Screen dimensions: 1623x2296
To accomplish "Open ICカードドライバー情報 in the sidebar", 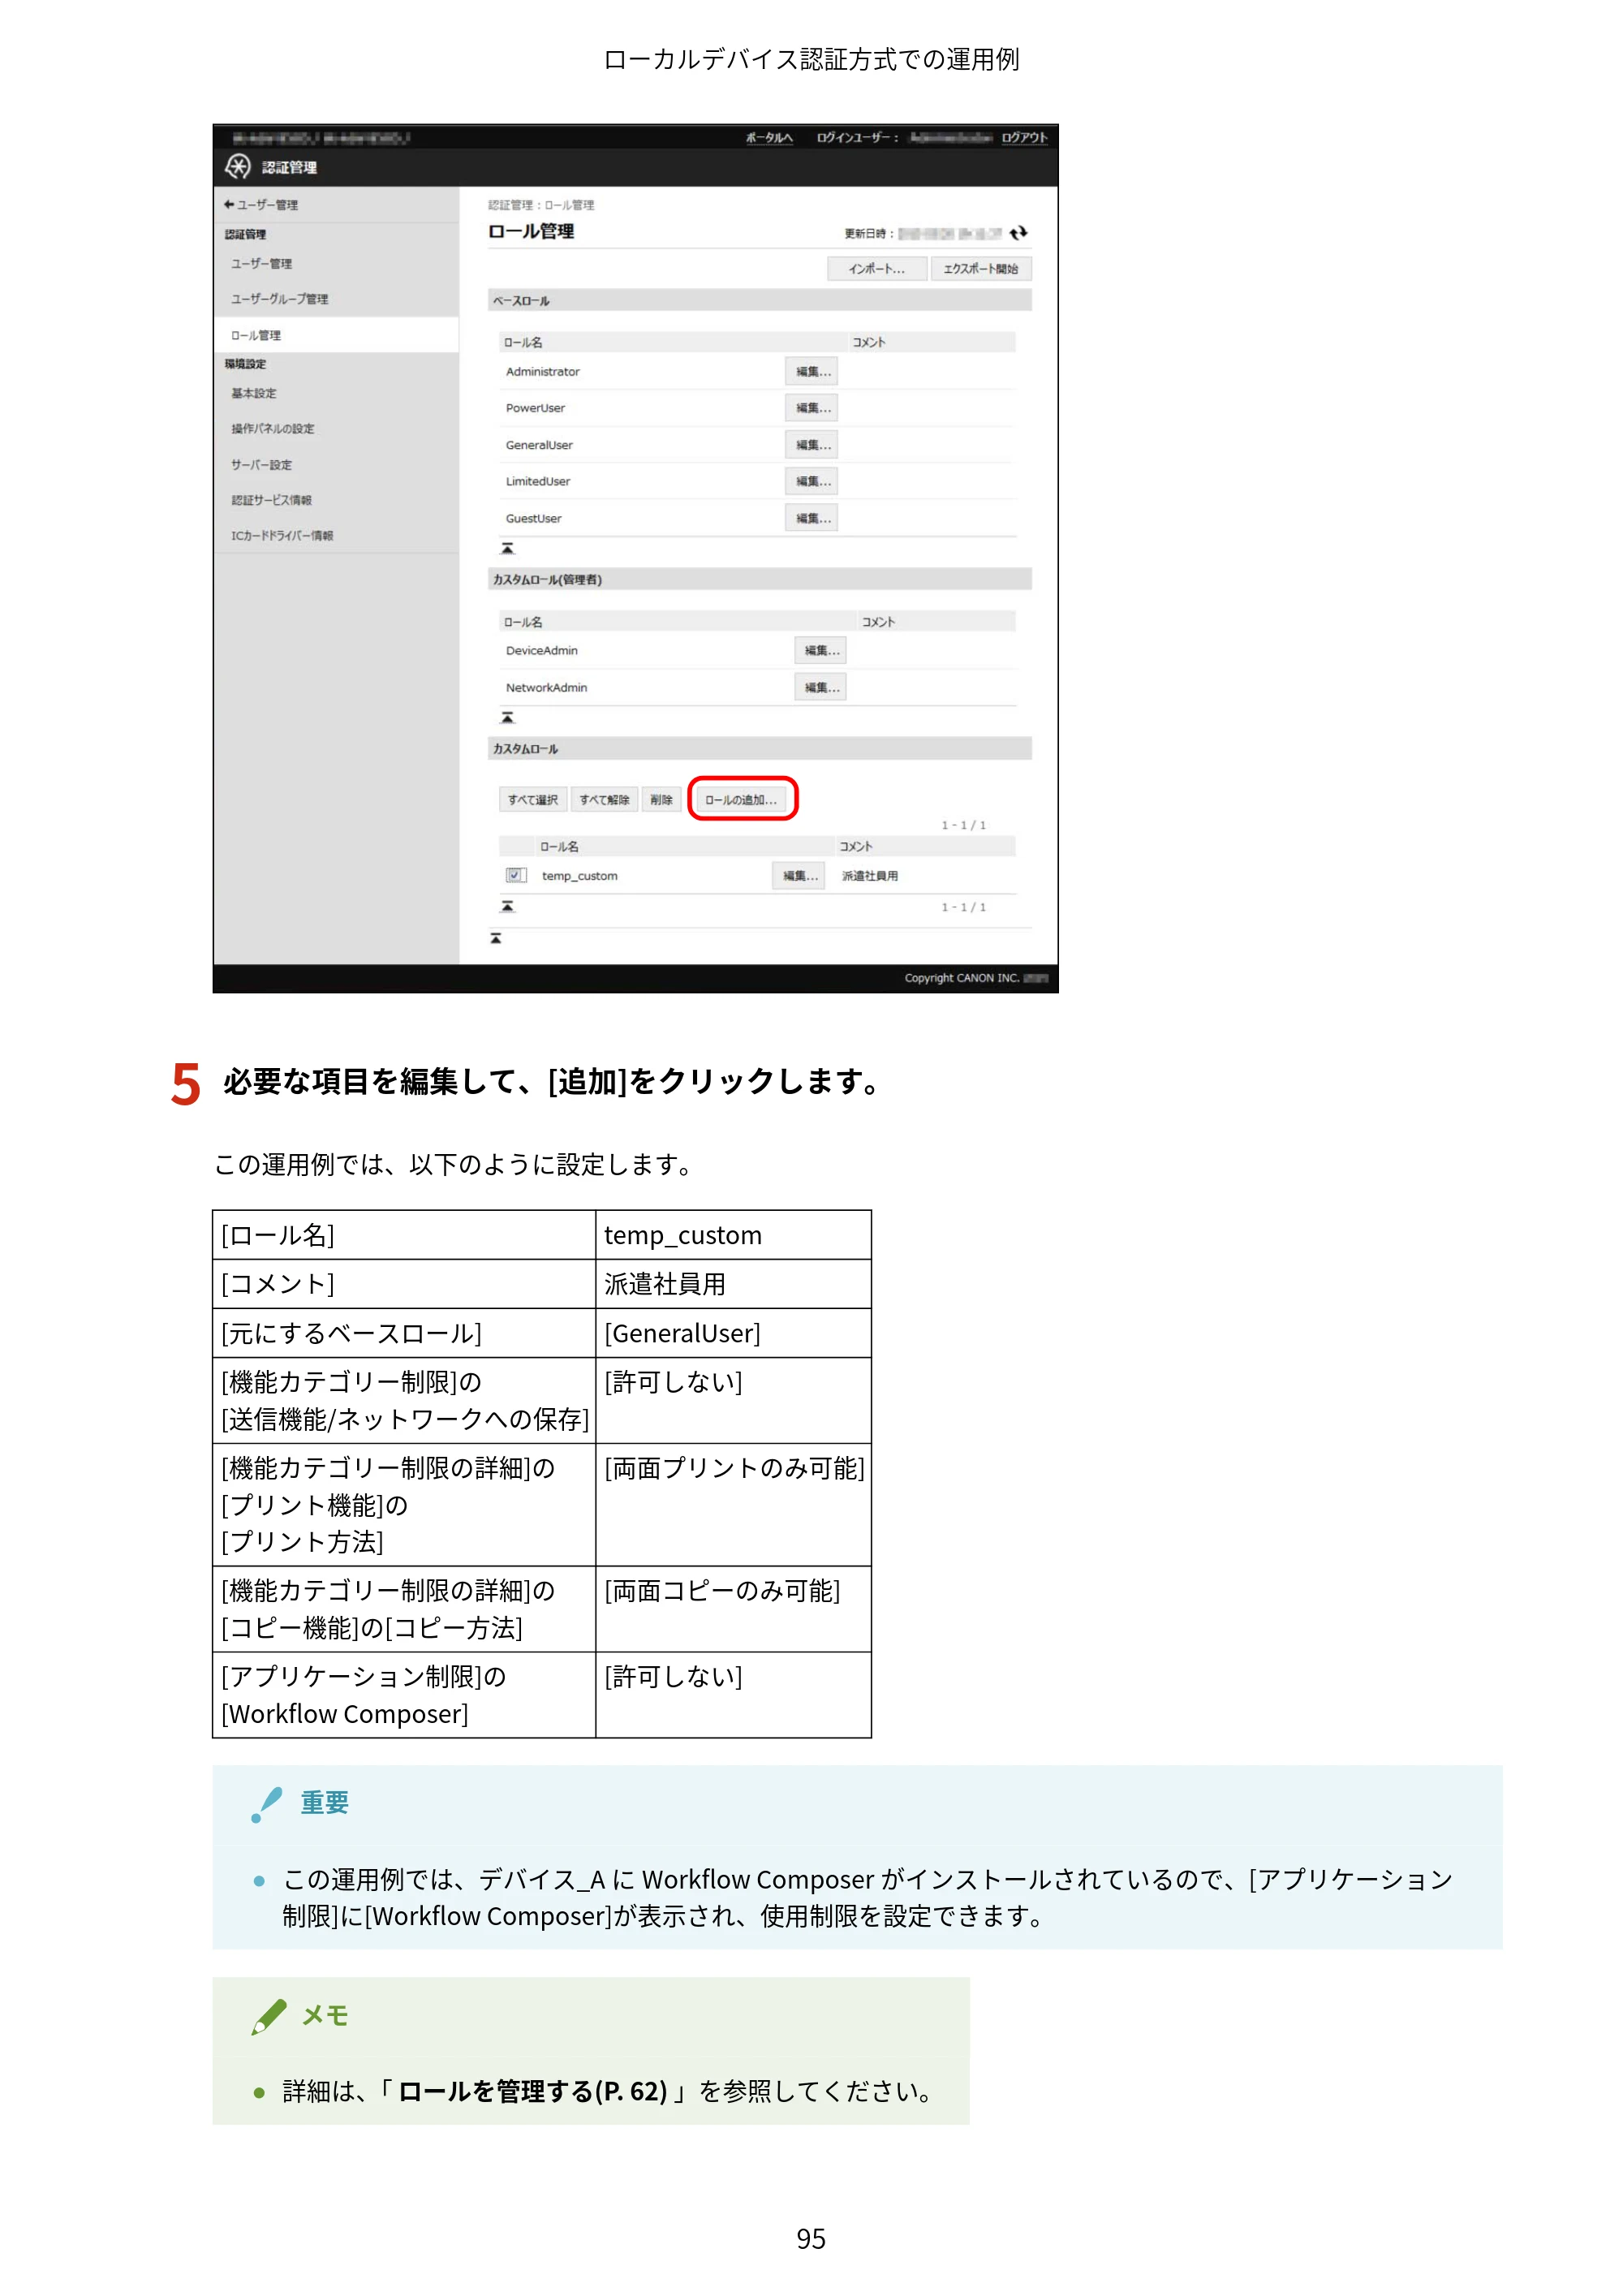I will click(x=283, y=535).
